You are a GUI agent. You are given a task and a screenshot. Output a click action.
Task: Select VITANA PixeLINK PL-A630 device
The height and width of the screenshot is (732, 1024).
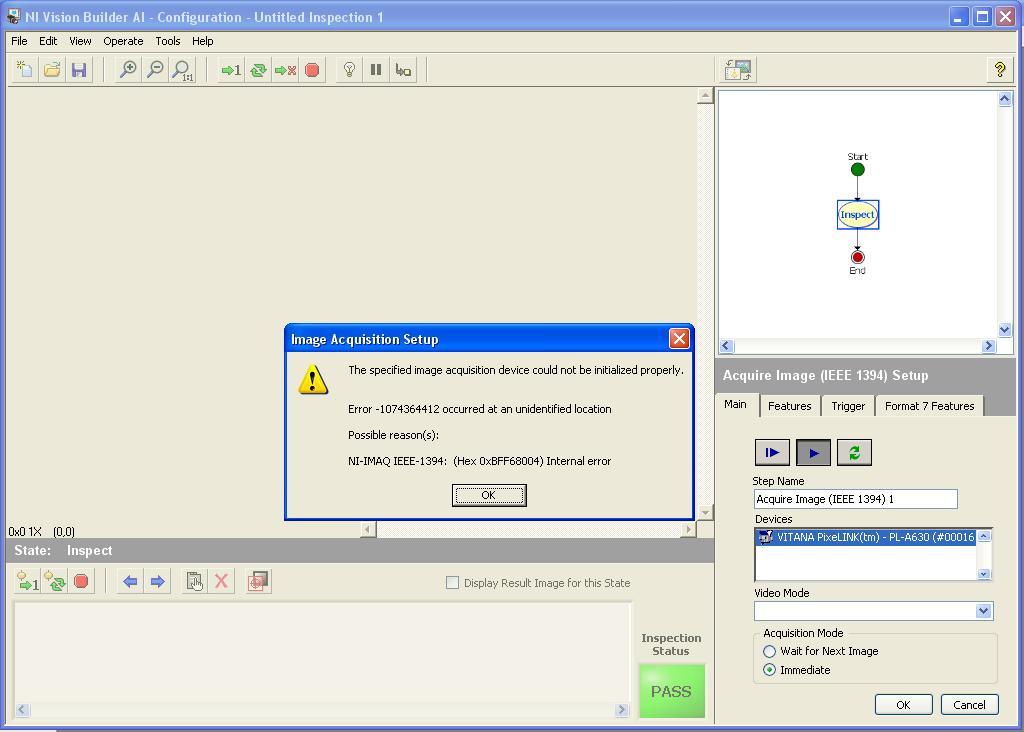pos(866,537)
